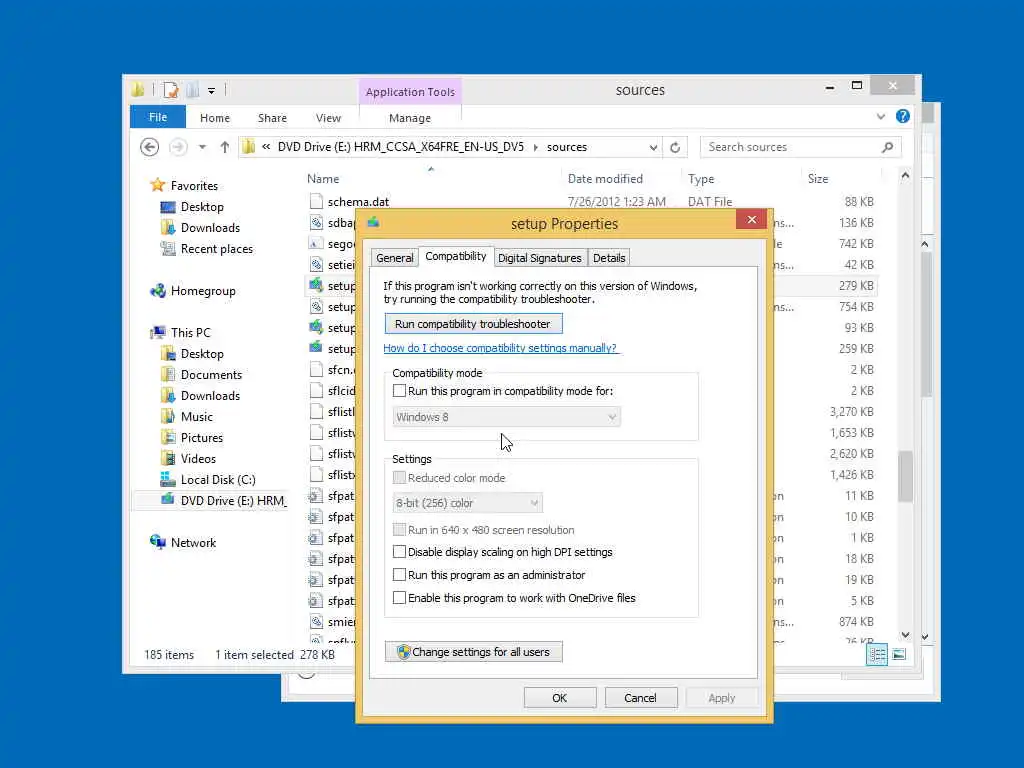Click the file list scrollbar thumb
The height and width of the screenshot is (768, 1024).
coord(905,476)
